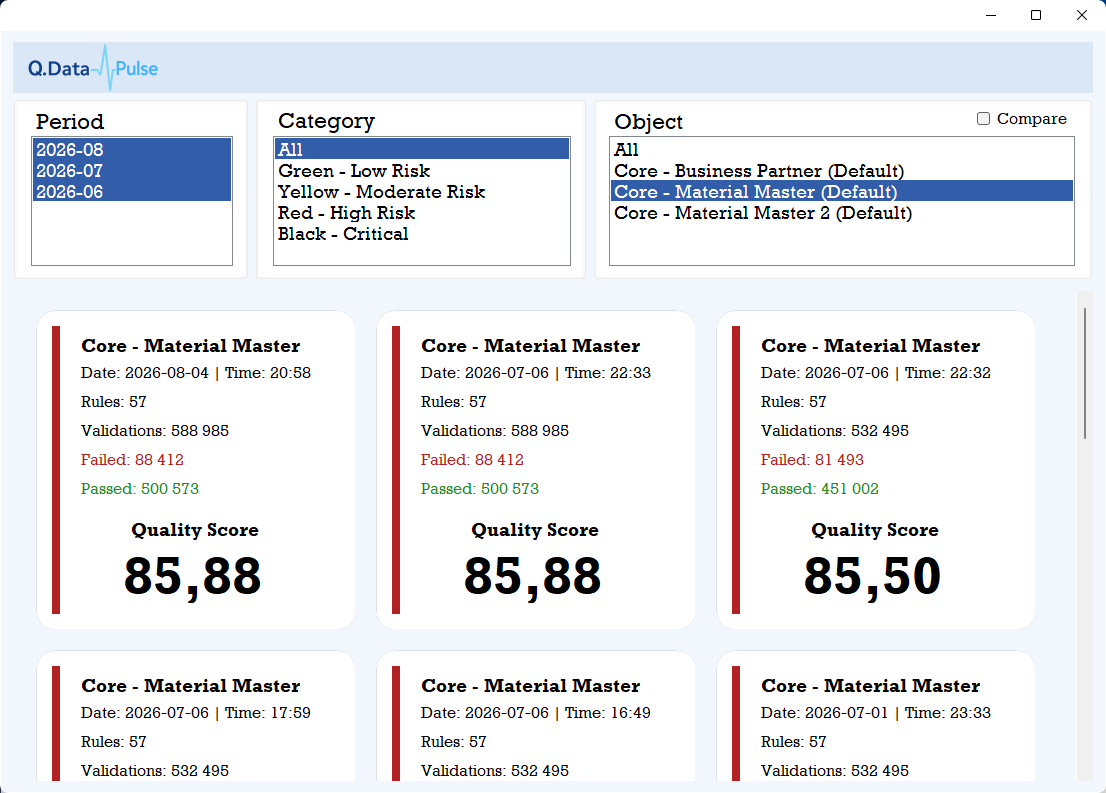Open the card timed 17:59

point(196,716)
